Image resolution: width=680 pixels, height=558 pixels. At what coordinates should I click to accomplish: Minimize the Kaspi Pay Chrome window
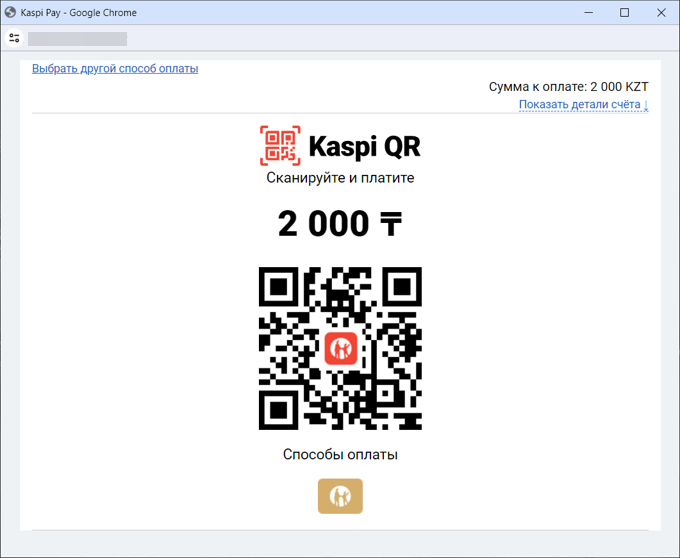[x=588, y=13]
